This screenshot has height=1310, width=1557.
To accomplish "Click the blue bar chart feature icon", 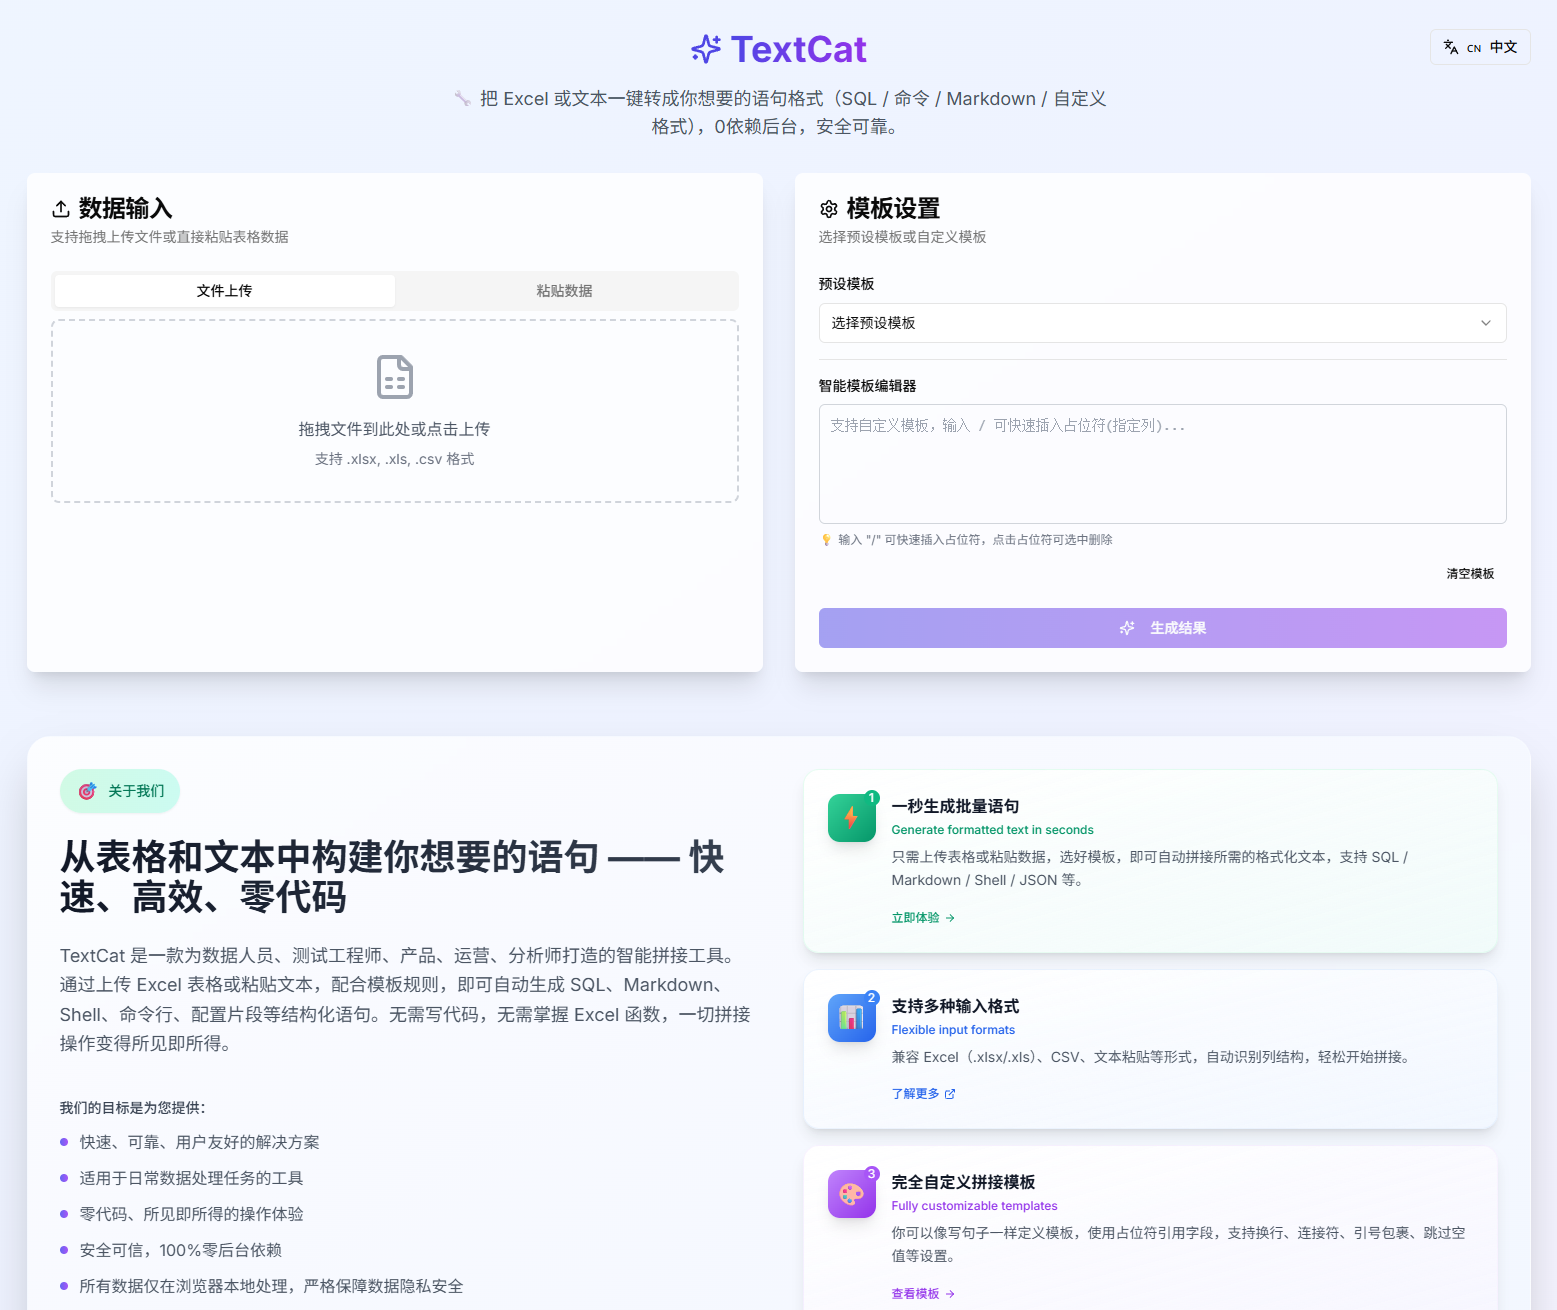I will click(852, 1018).
